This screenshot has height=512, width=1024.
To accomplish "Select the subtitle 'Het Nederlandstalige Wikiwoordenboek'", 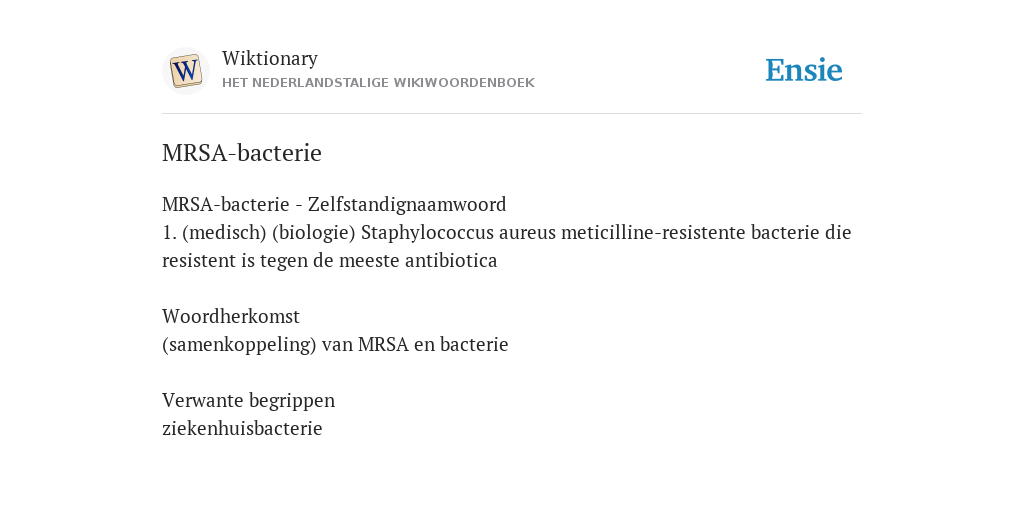I will point(378,83).
